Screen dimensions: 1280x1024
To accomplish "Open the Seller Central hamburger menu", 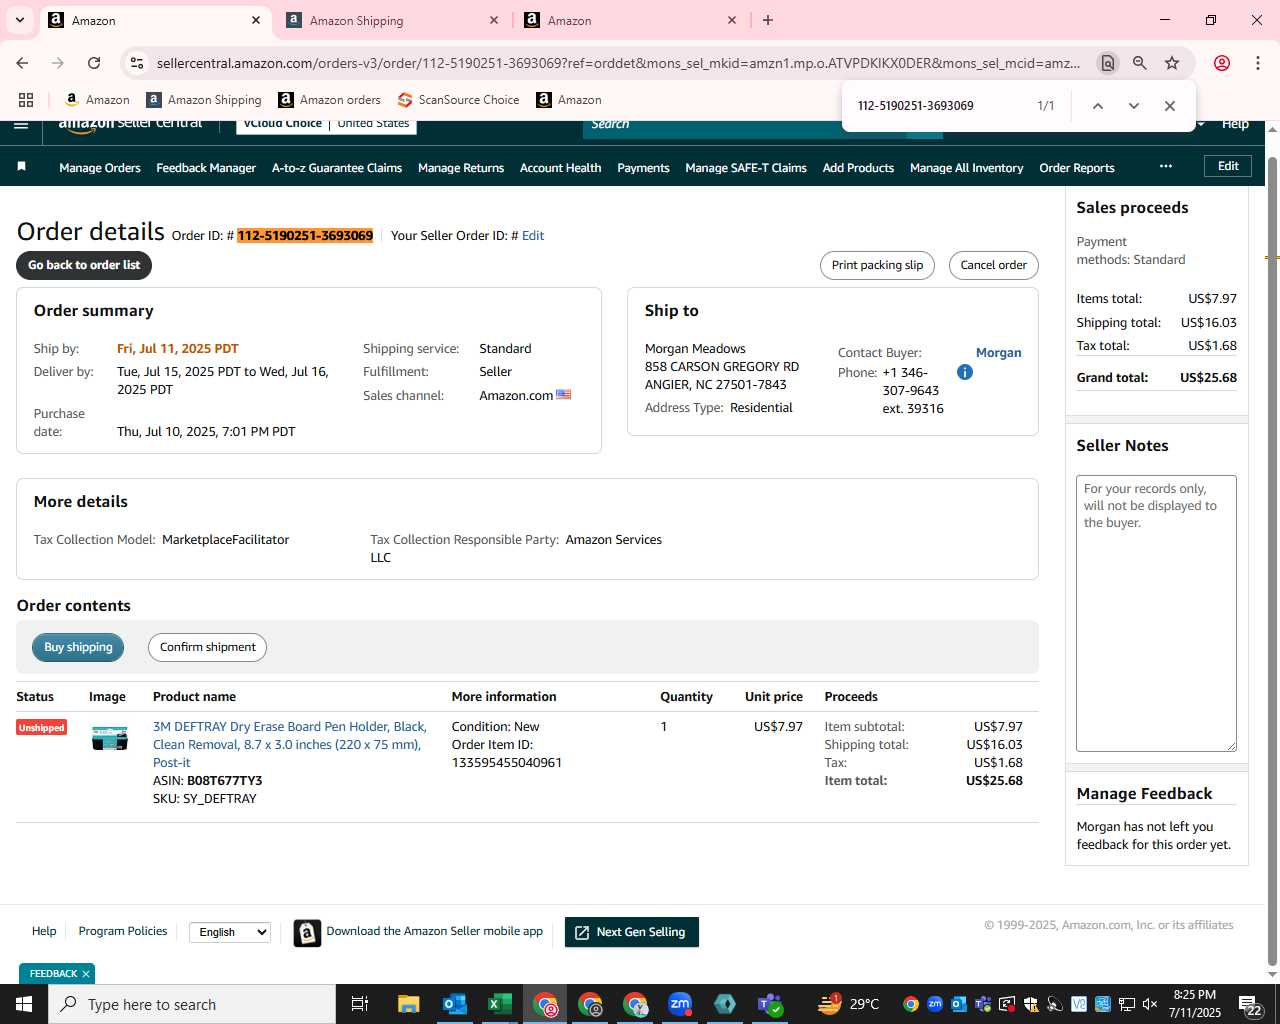I will click(x=21, y=125).
